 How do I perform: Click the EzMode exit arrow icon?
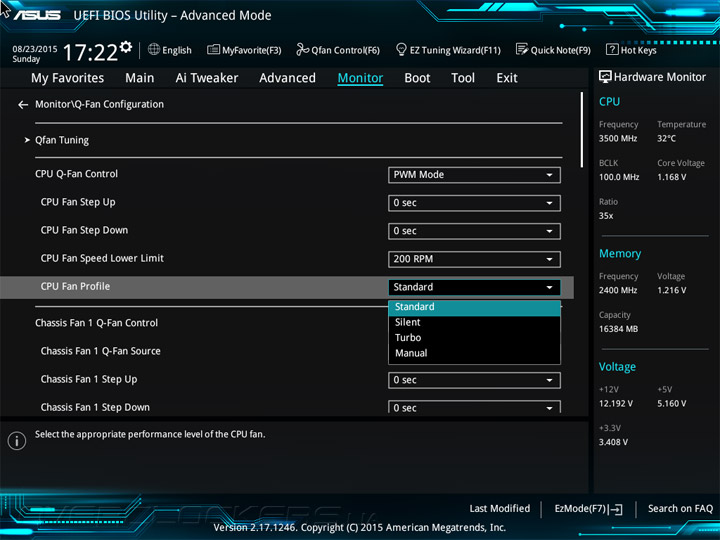click(617, 509)
